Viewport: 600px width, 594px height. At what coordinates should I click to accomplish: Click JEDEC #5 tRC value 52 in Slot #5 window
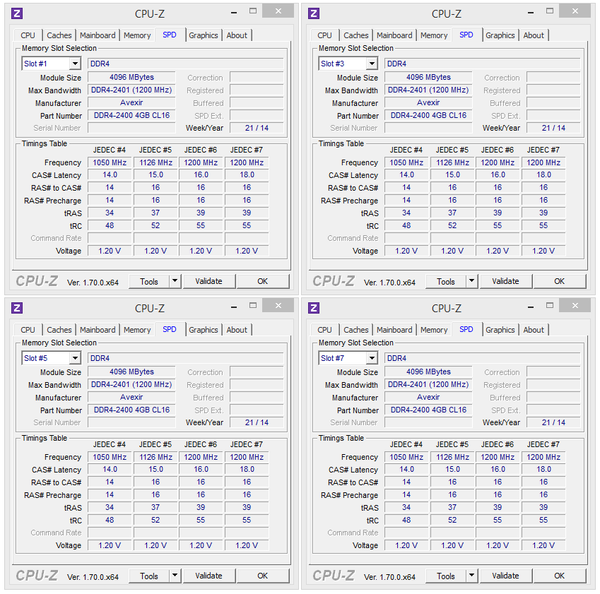coord(155,520)
